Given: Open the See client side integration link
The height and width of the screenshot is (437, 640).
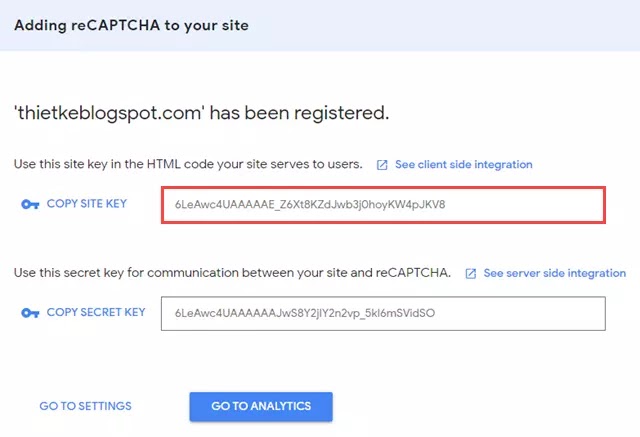Looking at the screenshot, I should 464,164.
